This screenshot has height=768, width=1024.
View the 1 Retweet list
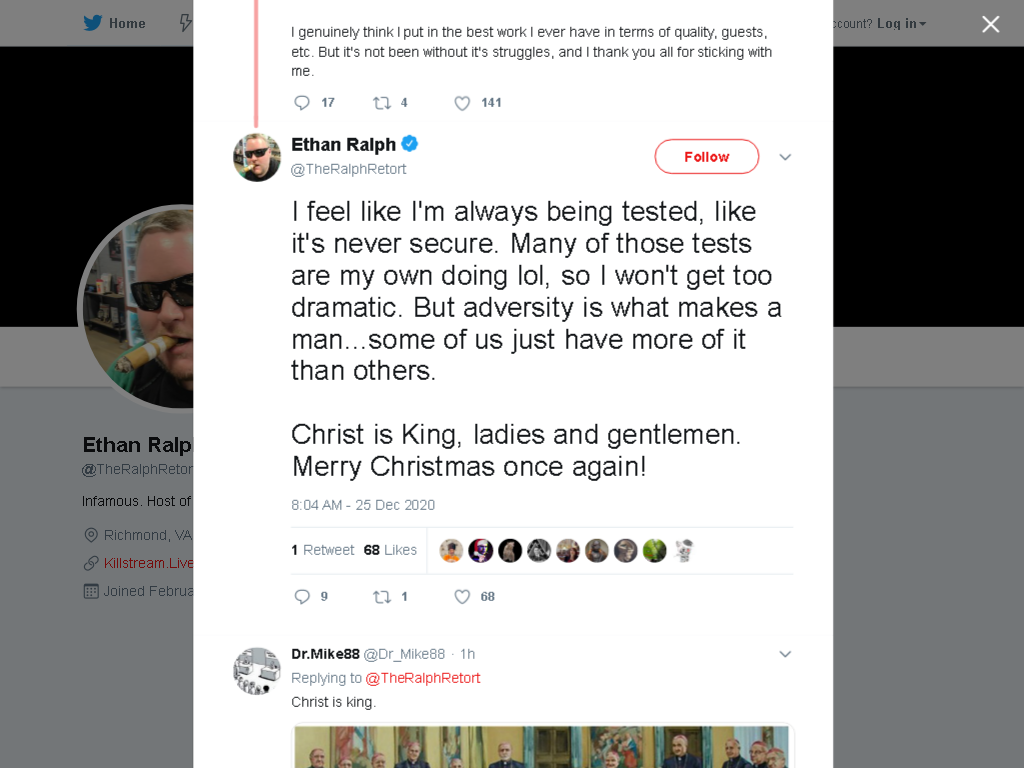323,550
